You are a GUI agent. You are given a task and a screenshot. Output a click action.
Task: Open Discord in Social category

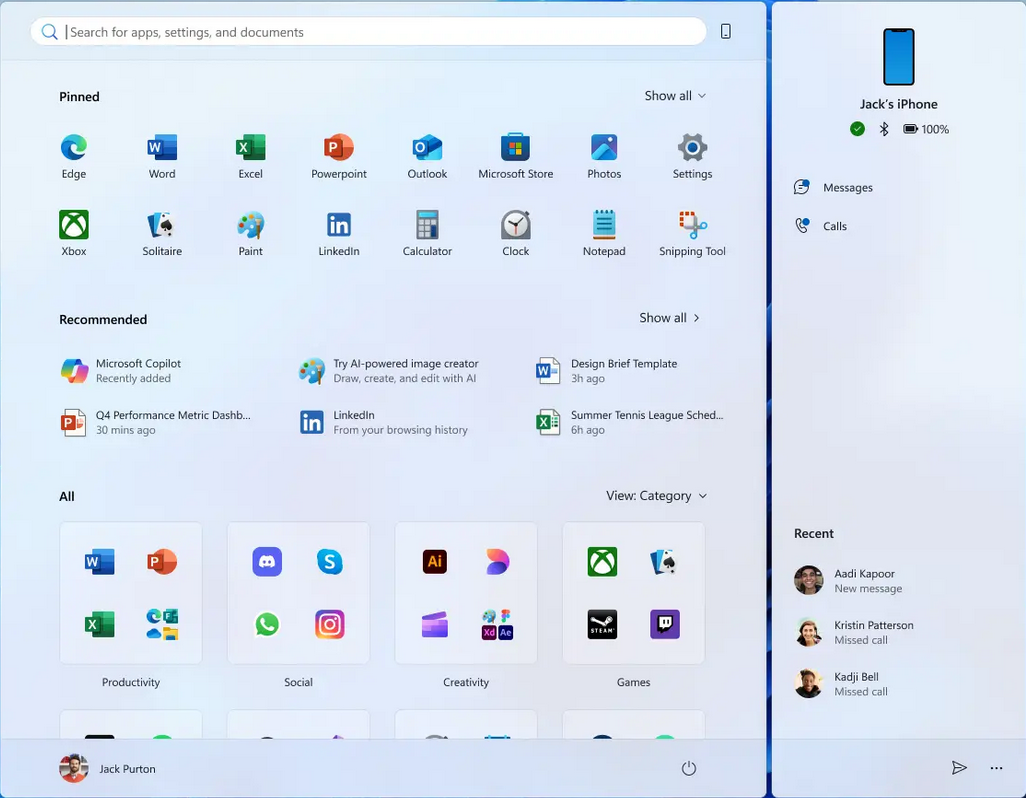pyautogui.click(x=267, y=562)
